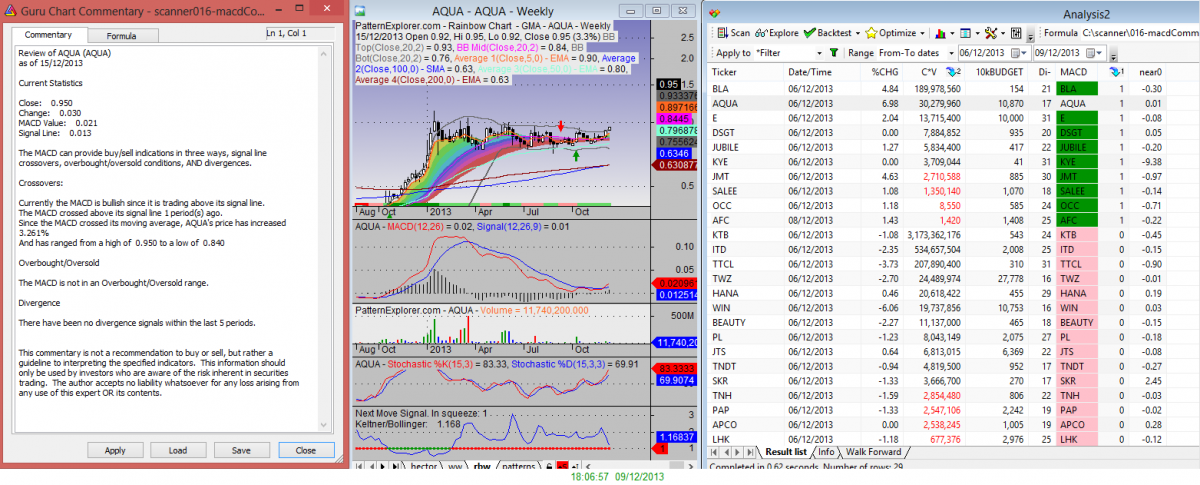The height and width of the screenshot is (485, 1200).
Task: Click the Apply button
Action: [115, 450]
